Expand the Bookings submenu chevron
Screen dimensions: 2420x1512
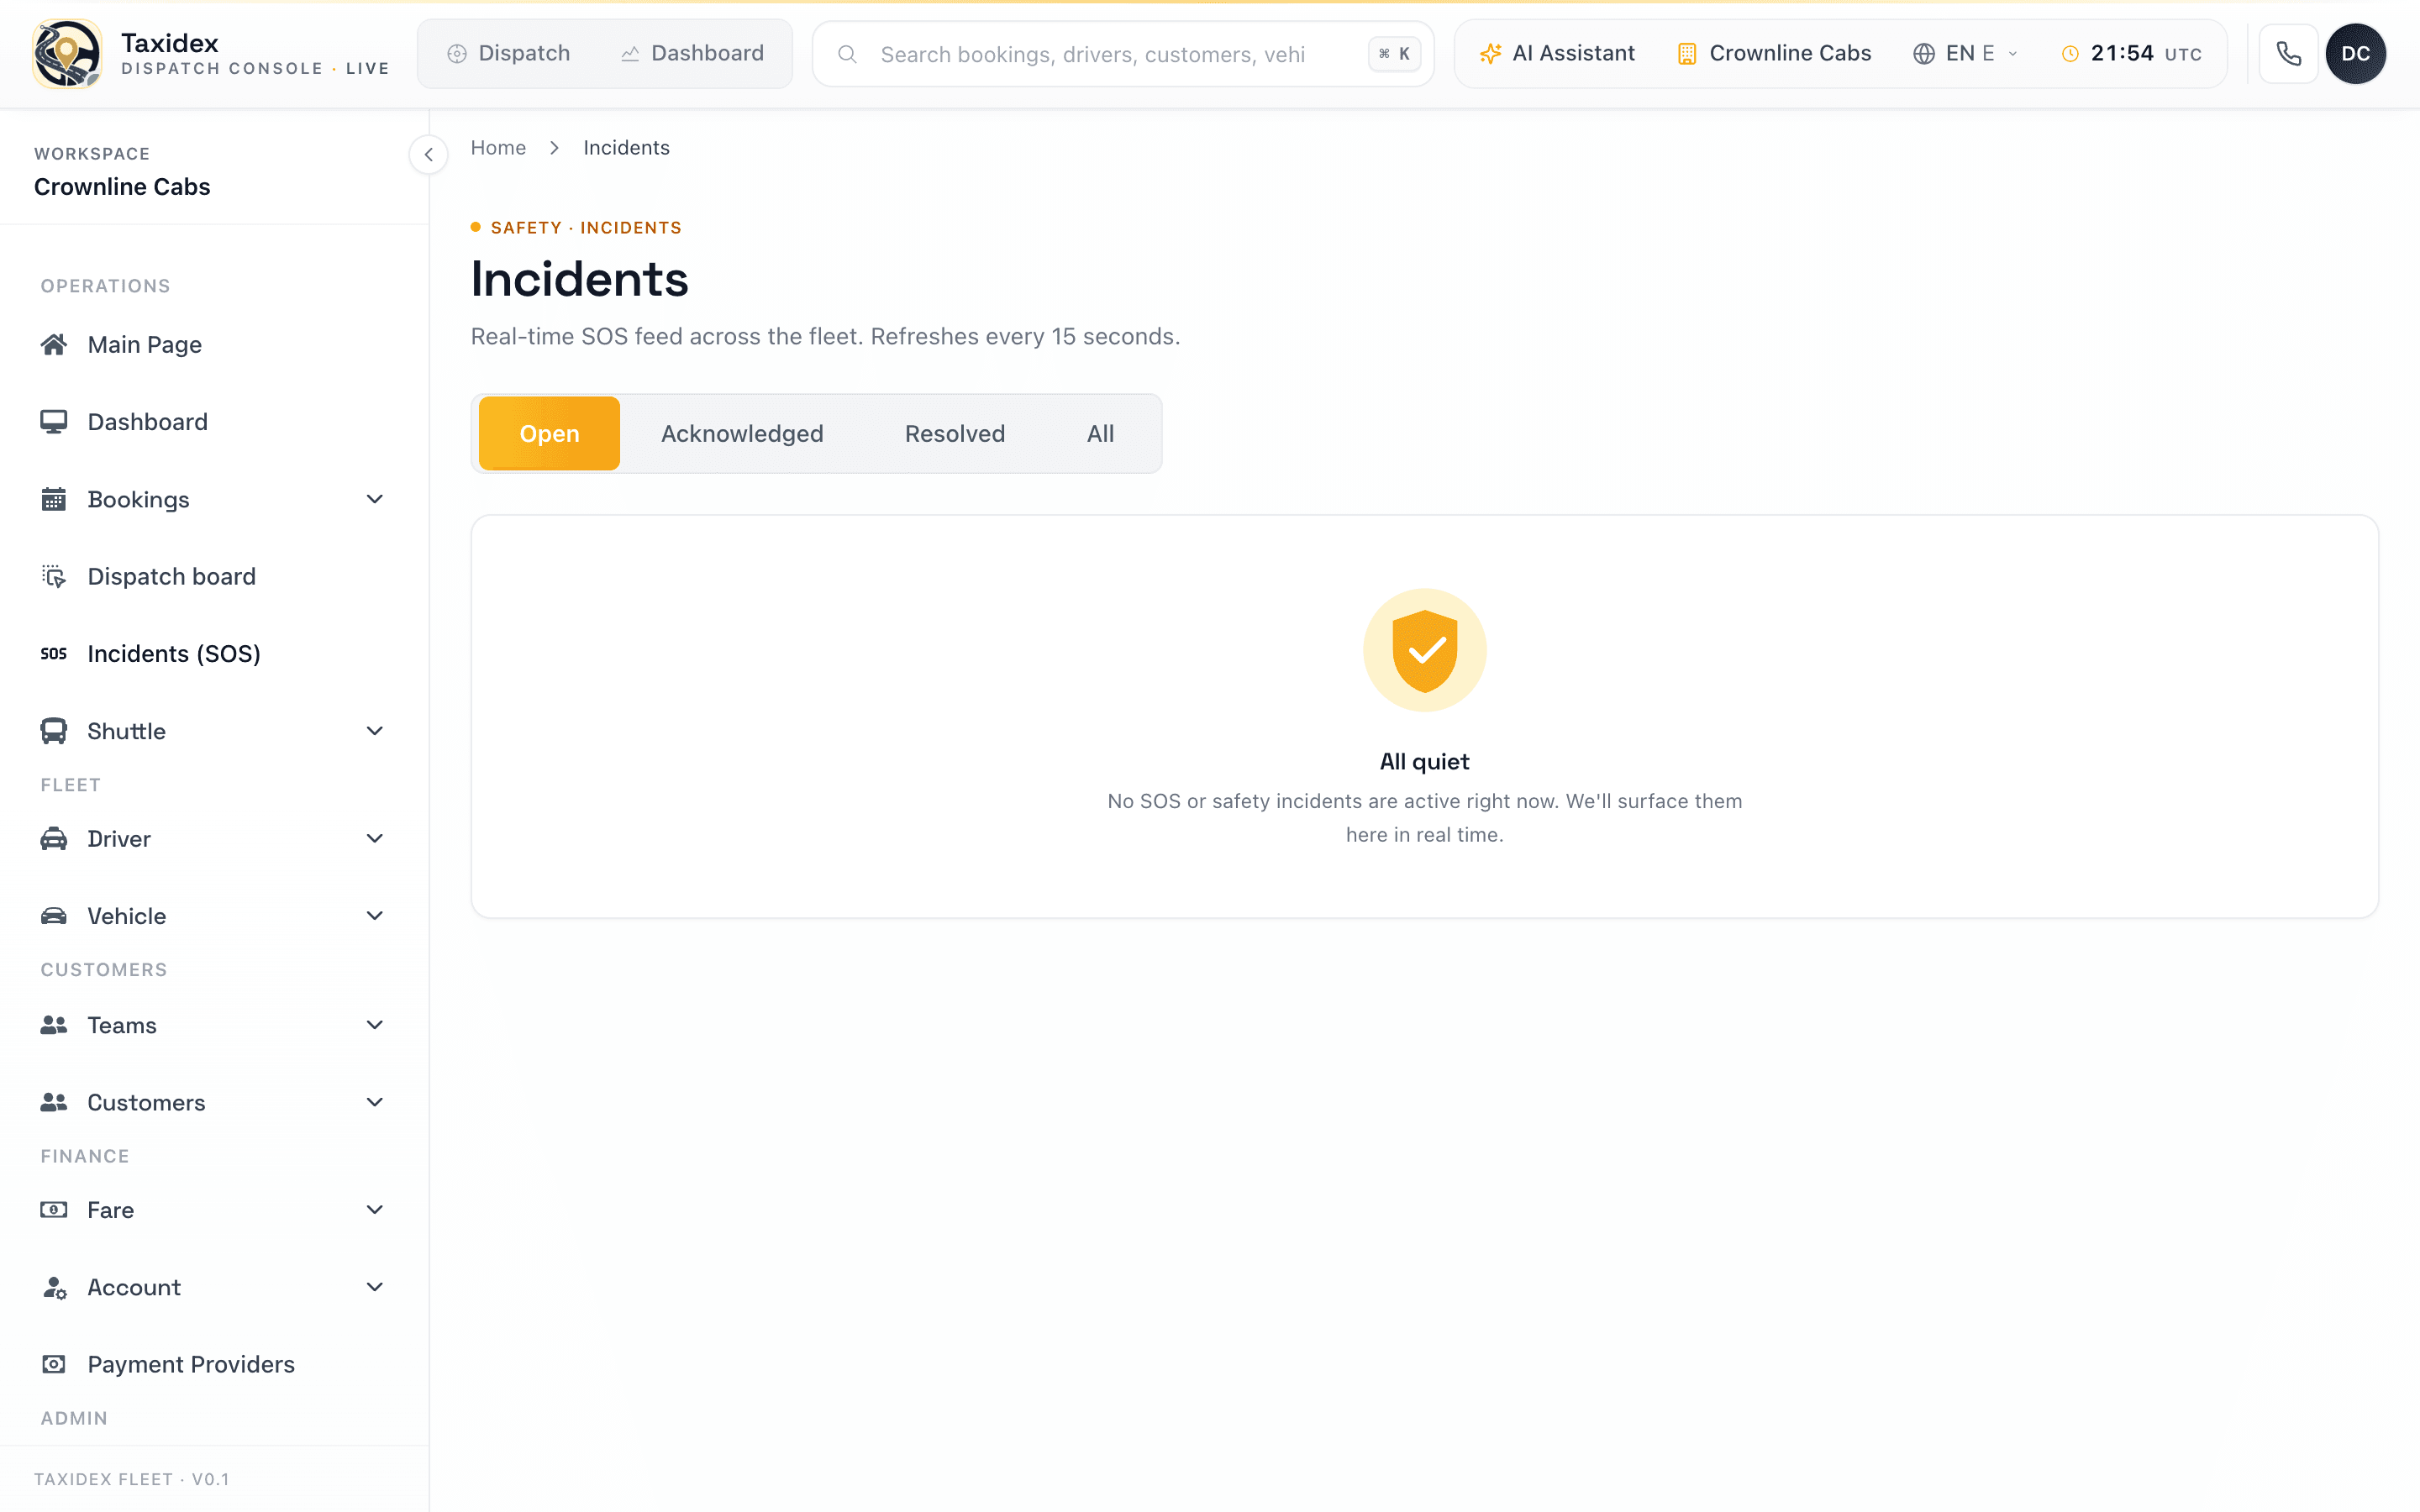(375, 499)
